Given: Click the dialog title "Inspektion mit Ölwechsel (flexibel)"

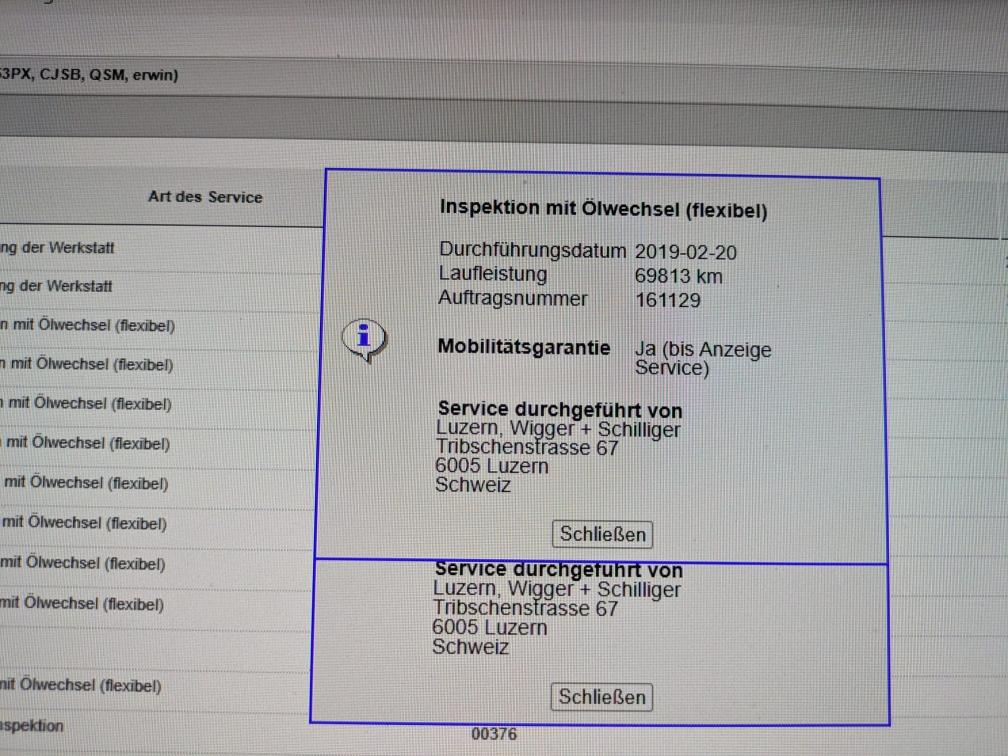Looking at the screenshot, I should coord(603,210).
